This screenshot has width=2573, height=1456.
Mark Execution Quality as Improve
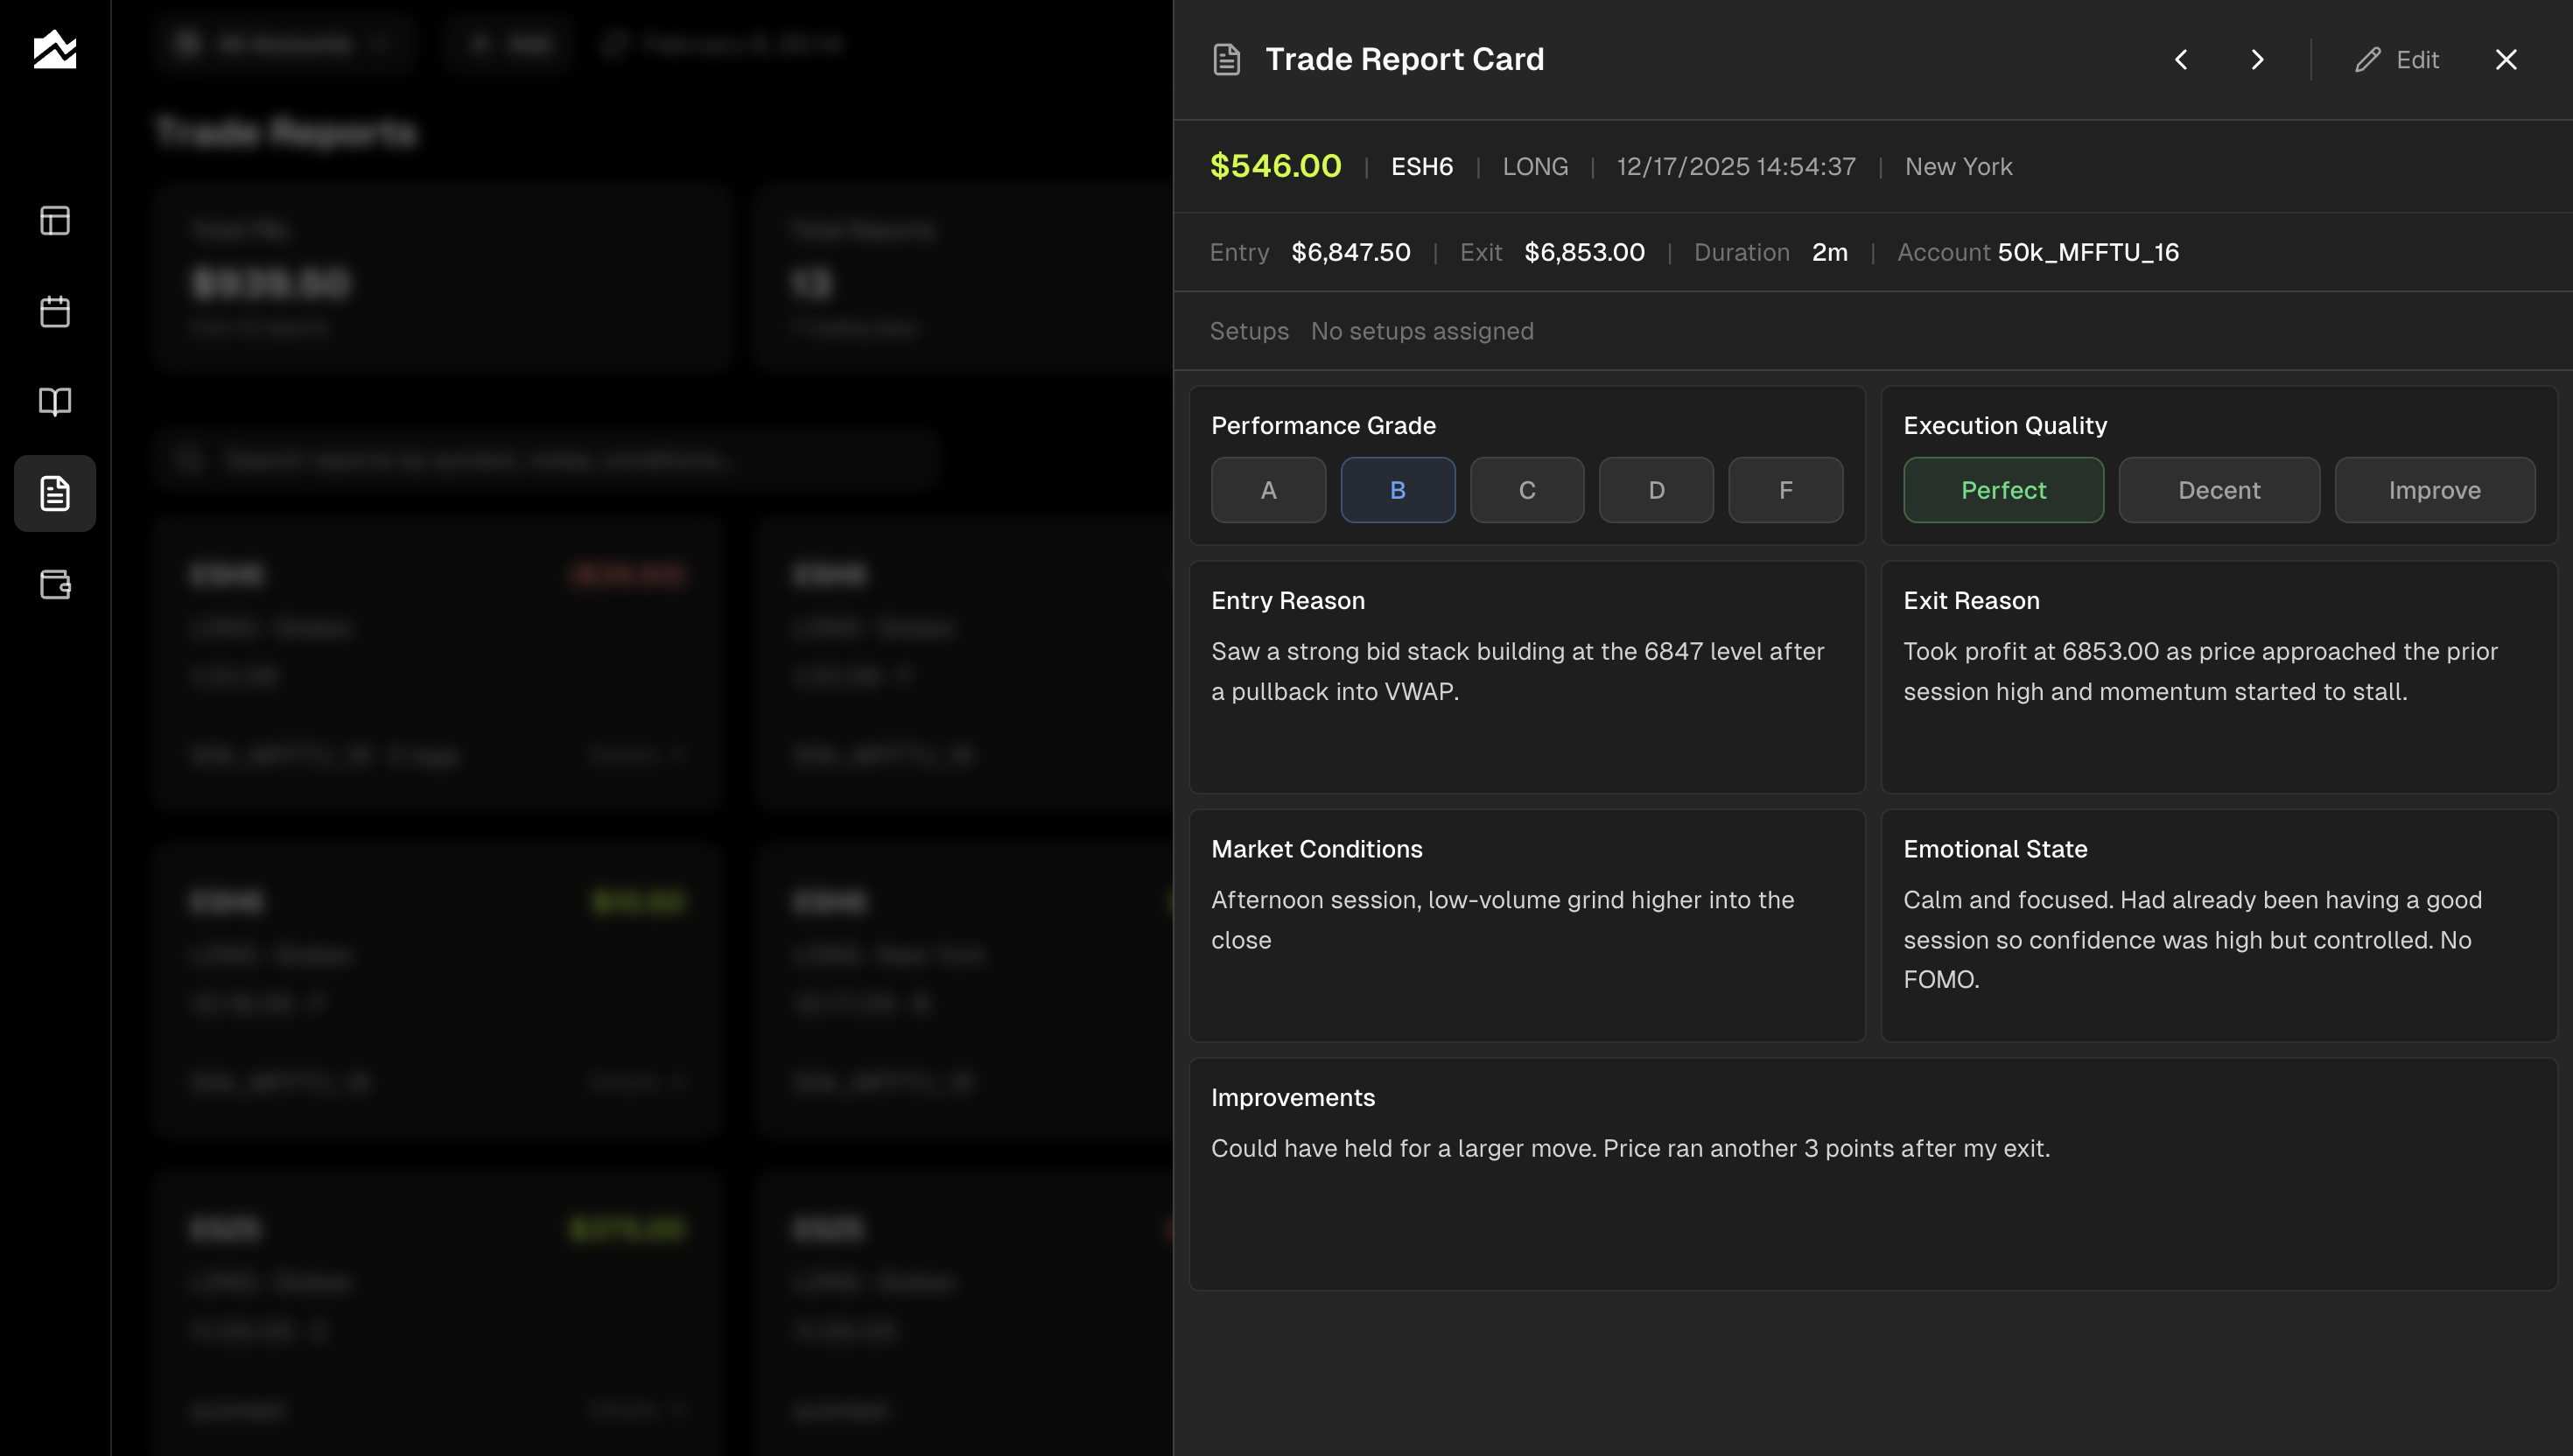[2434, 490]
